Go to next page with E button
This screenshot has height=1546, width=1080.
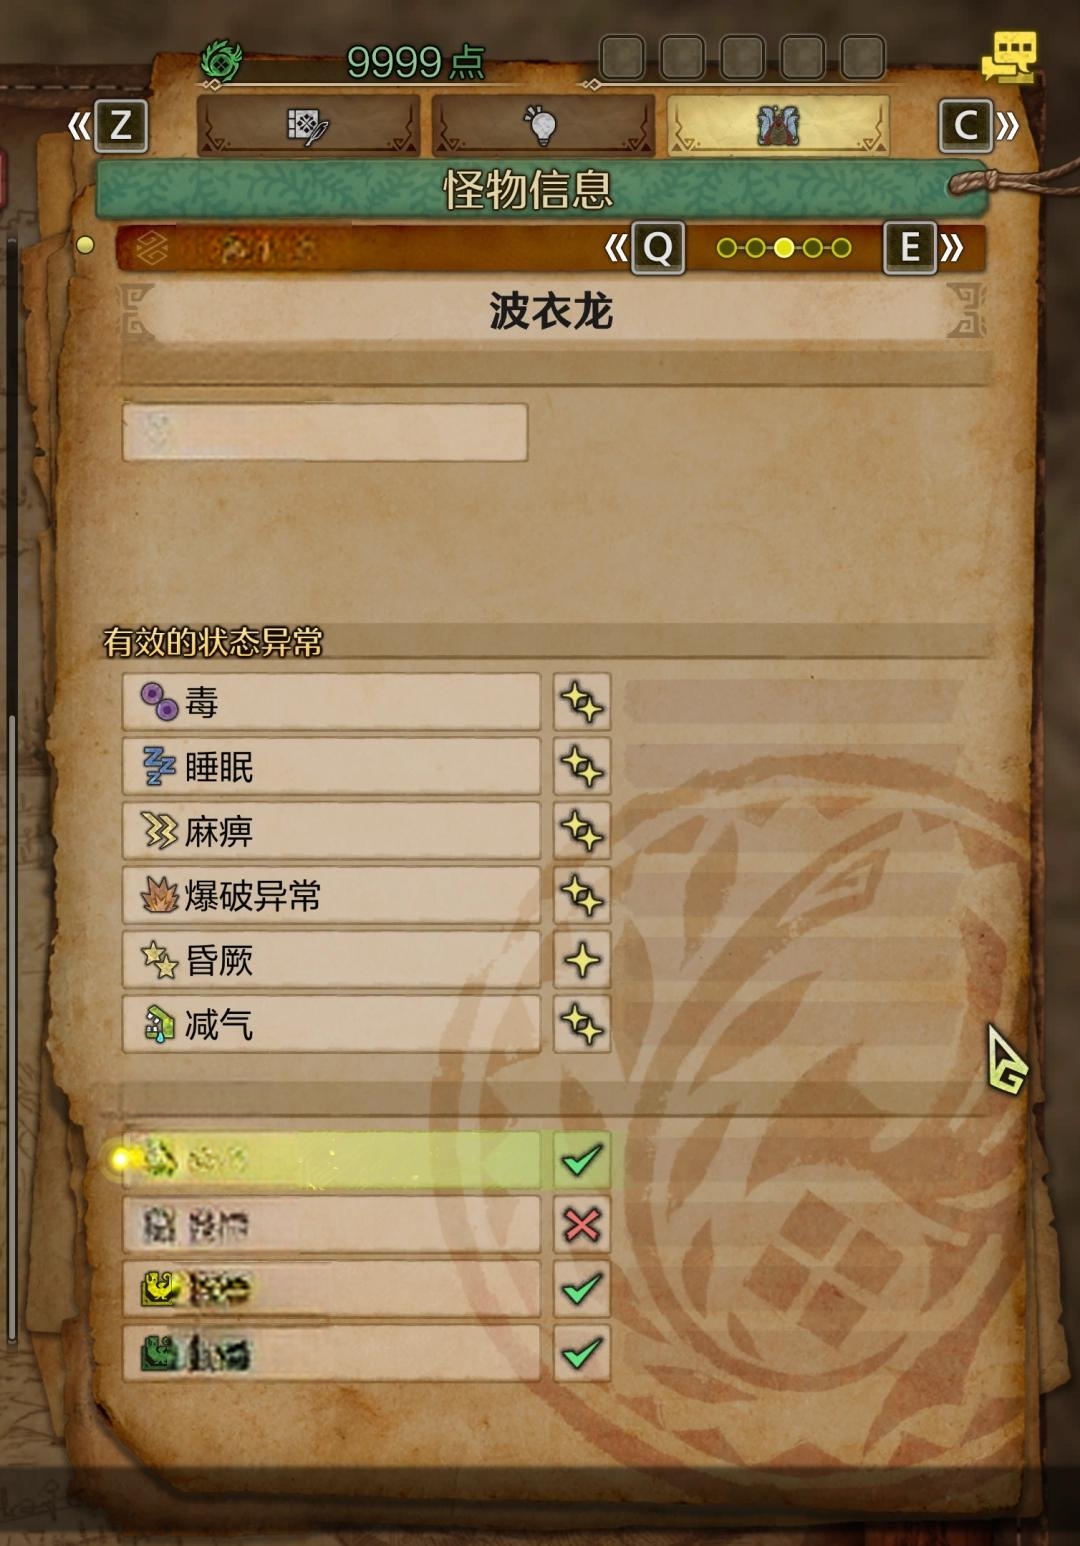(x=910, y=247)
